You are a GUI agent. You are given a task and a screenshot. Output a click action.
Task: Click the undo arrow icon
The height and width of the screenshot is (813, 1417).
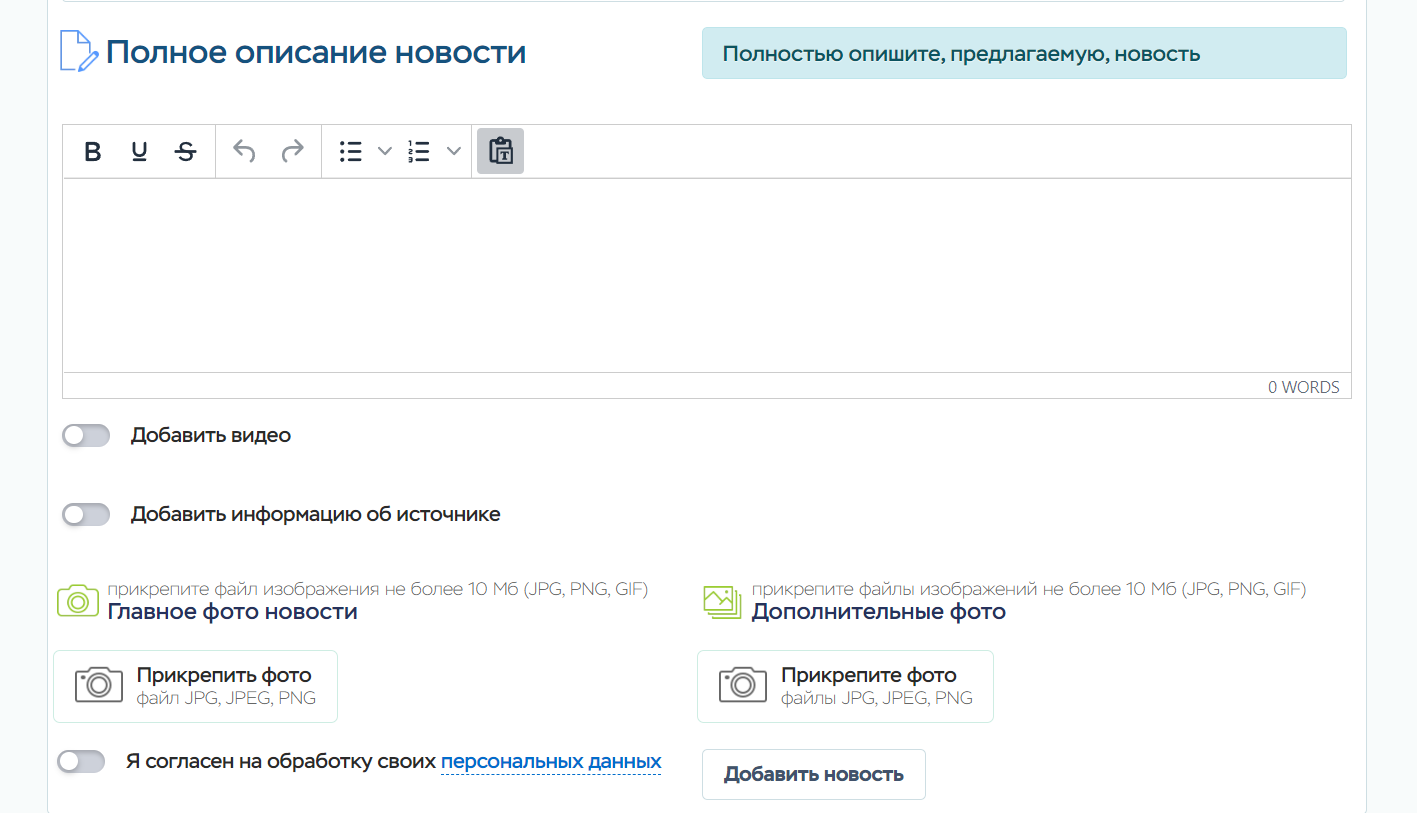pos(244,152)
